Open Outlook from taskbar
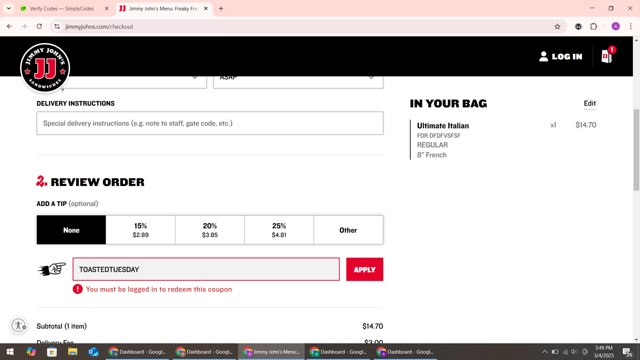The height and width of the screenshot is (360, 640). 93,352
